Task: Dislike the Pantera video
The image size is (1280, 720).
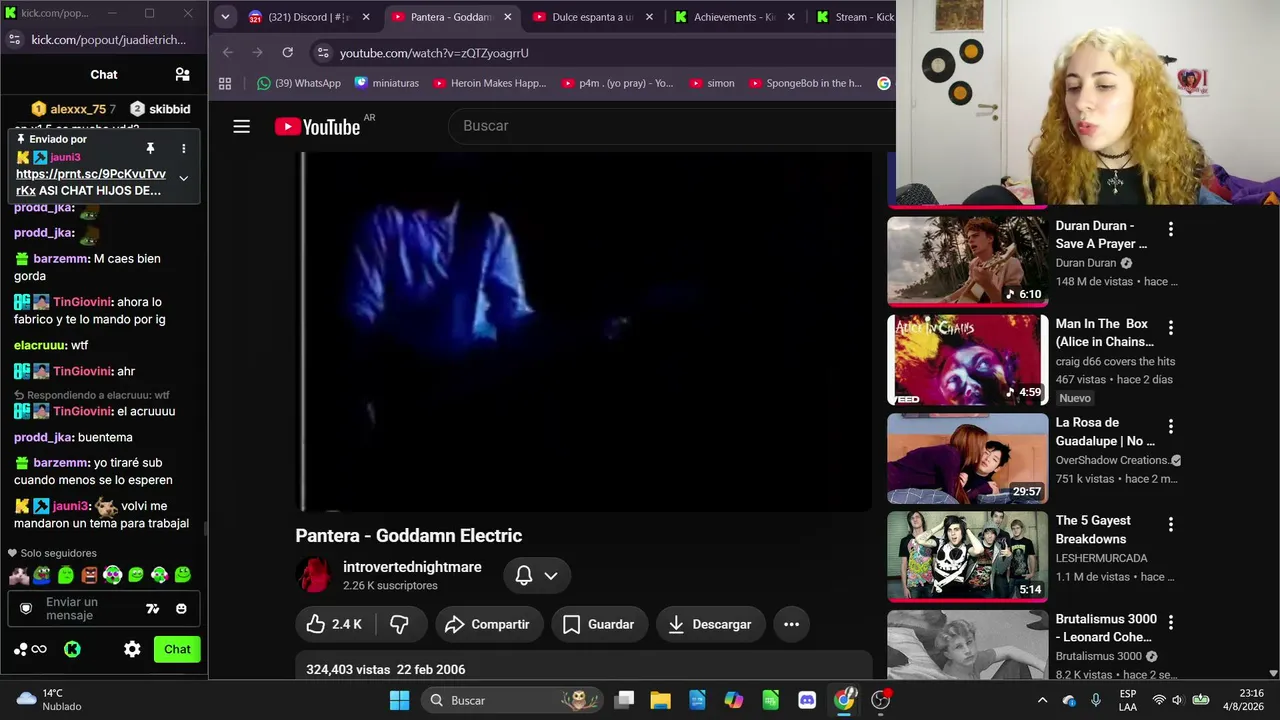Action: pyautogui.click(x=400, y=624)
